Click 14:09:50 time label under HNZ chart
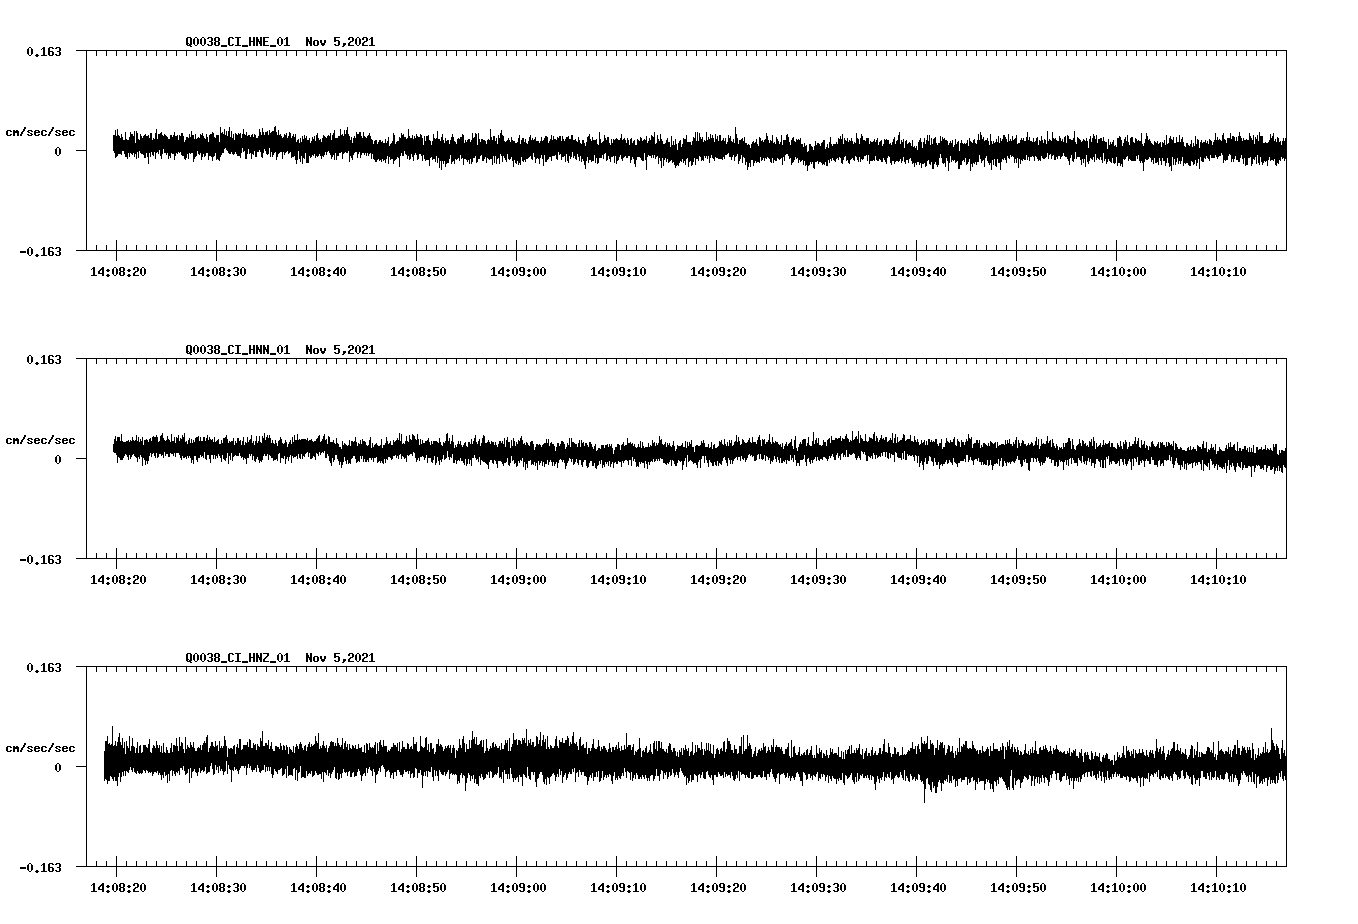This screenshot has height=924, width=1358. coord(1018,887)
